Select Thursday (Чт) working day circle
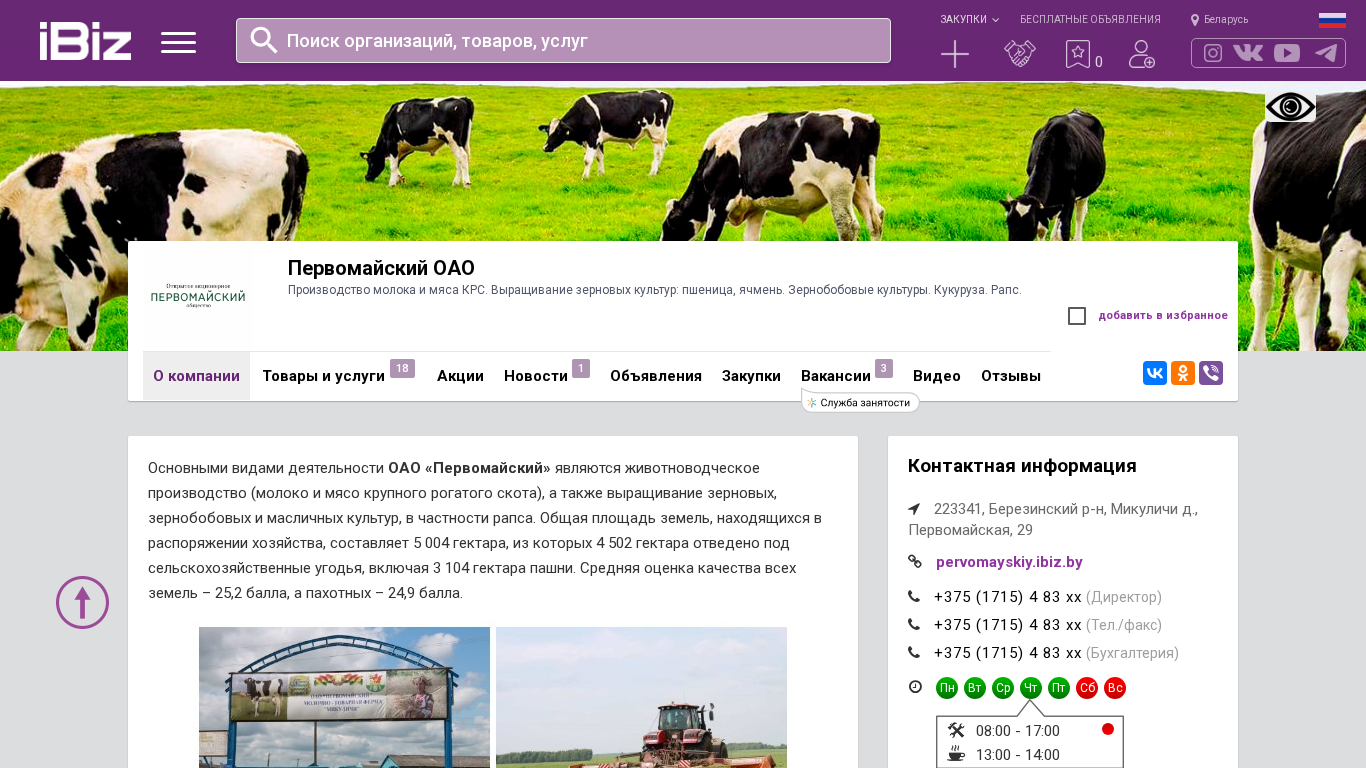The height and width of the screenshot is (768, 1366). (x=1031, y=688)
